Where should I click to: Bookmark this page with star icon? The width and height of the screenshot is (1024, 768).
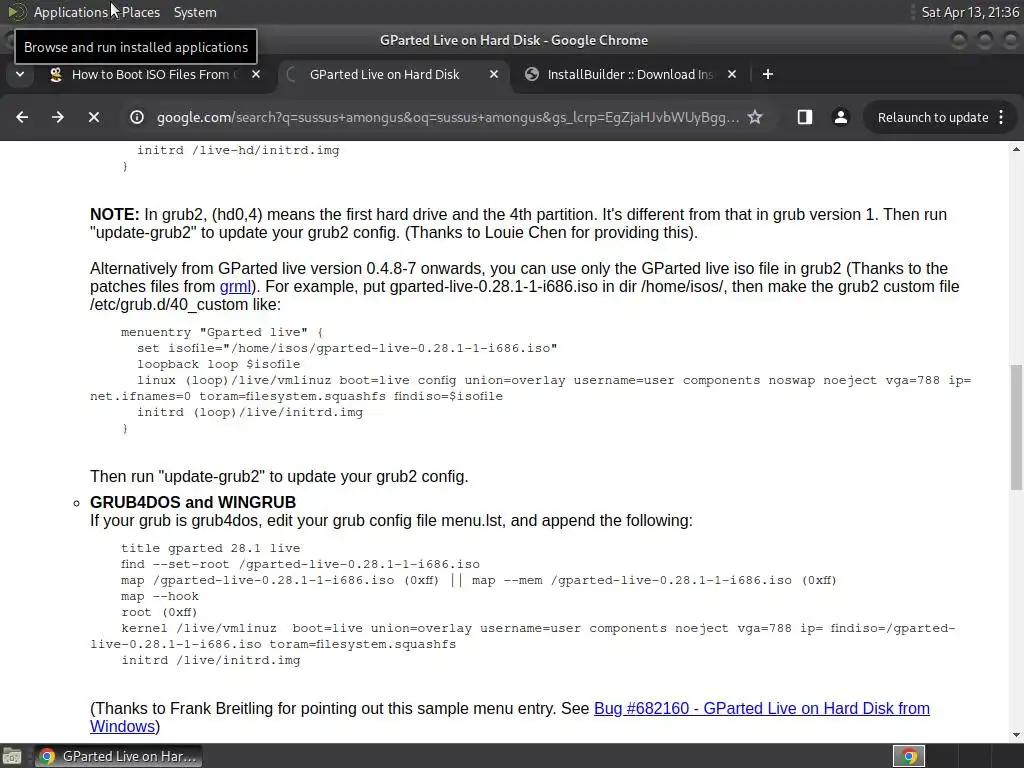point(755,117)
